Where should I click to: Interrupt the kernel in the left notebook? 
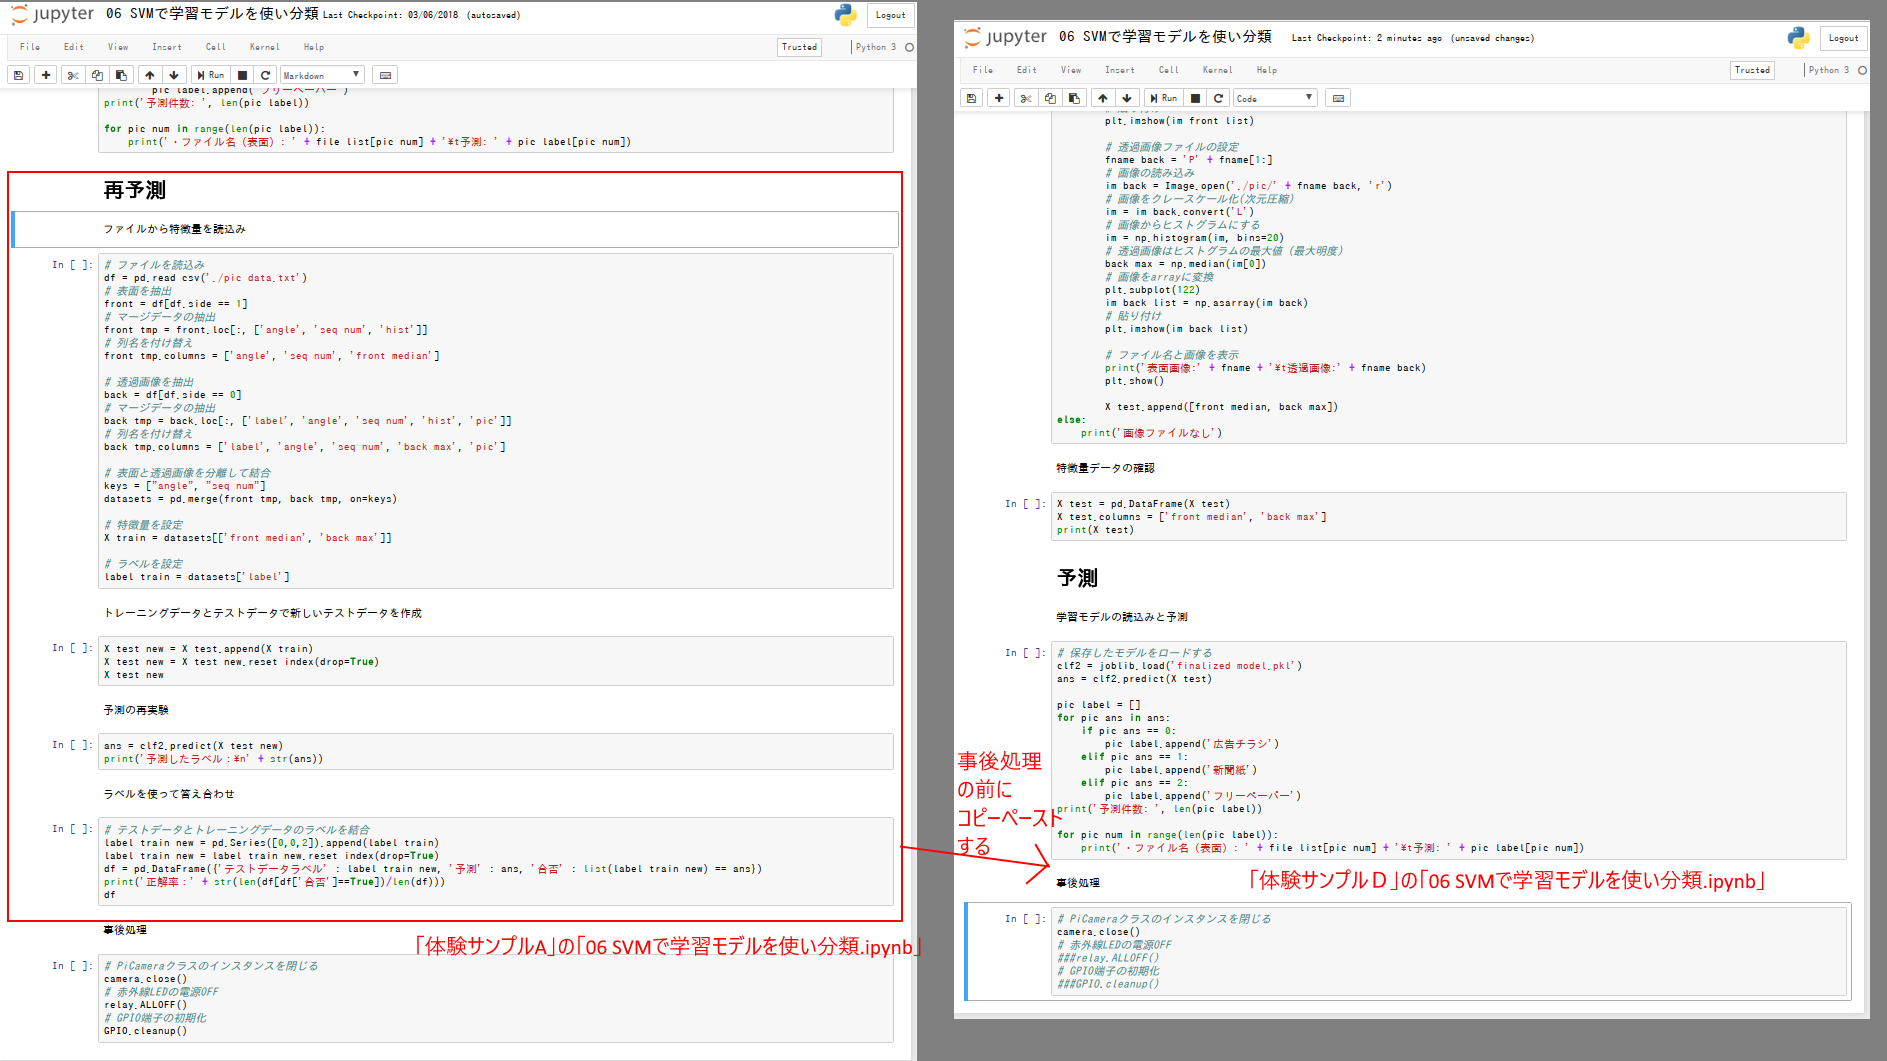tap(242, 75)
